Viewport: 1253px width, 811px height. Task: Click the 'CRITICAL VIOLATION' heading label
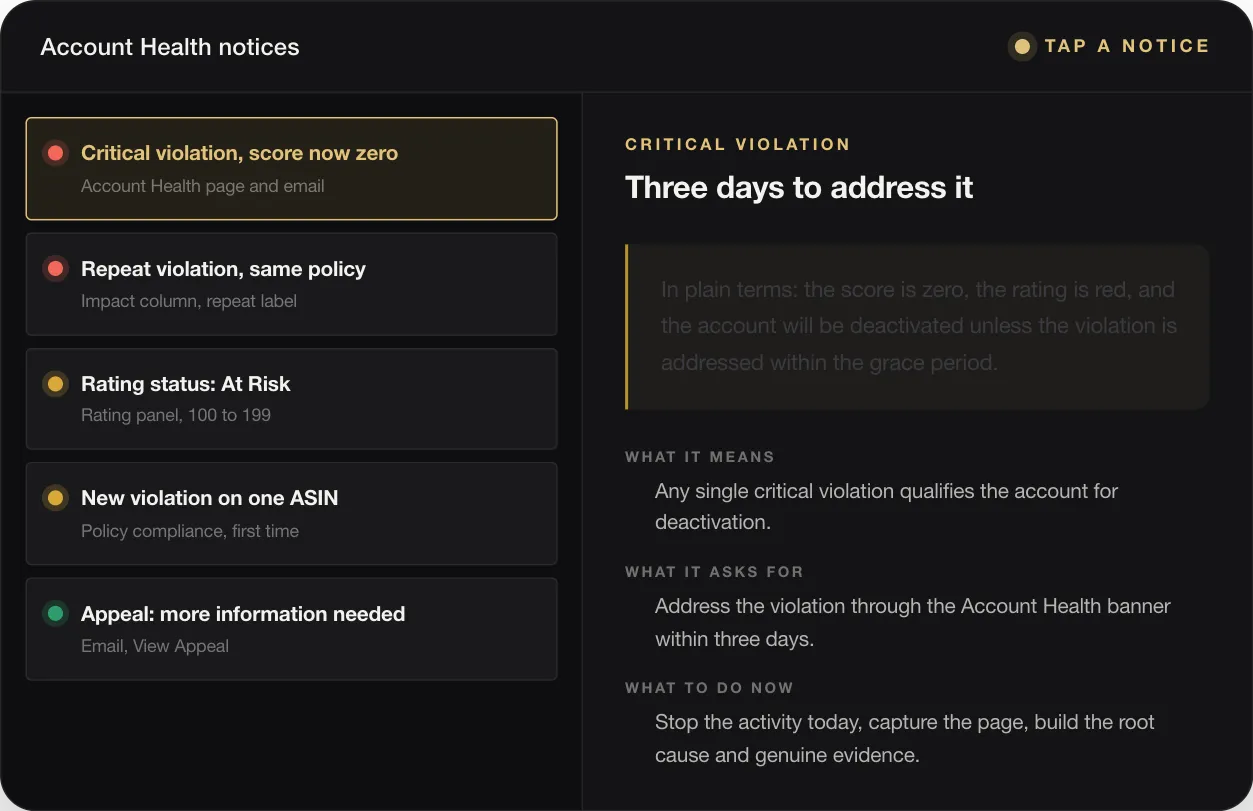click(x=738, y=144)
